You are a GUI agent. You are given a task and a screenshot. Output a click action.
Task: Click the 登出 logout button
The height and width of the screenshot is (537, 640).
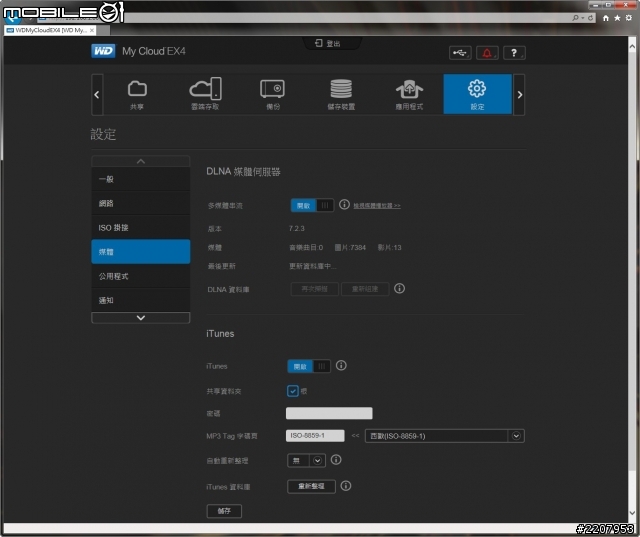pos(328,43)
